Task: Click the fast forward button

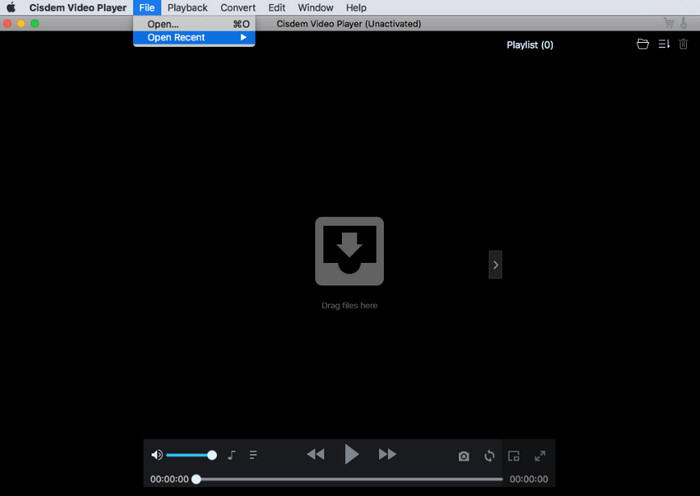Action: [387, 454]
